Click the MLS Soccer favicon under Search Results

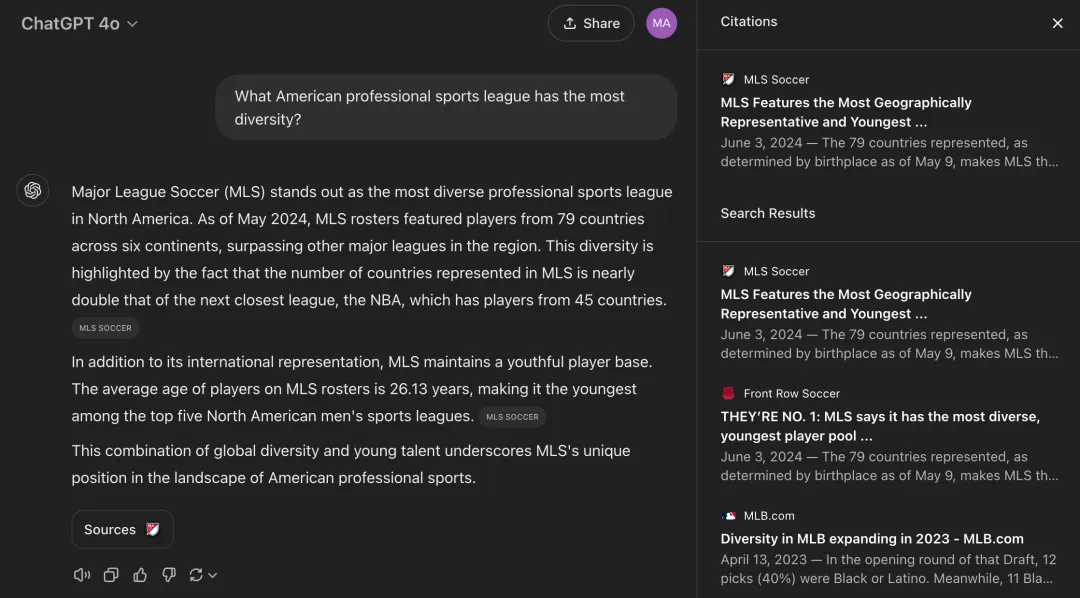pos(728,271)
